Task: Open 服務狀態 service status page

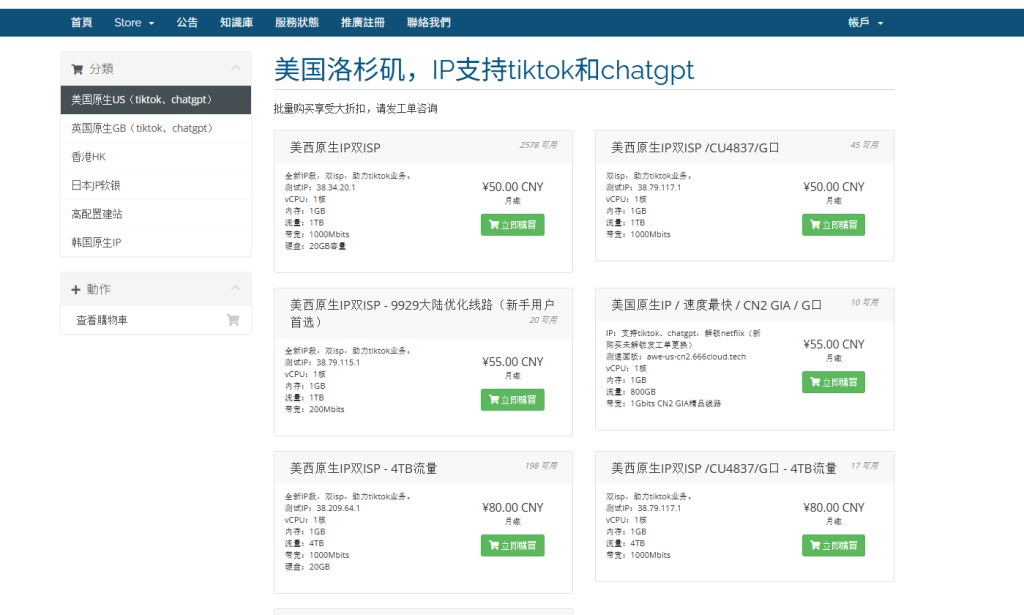Action: coord(296,22)
